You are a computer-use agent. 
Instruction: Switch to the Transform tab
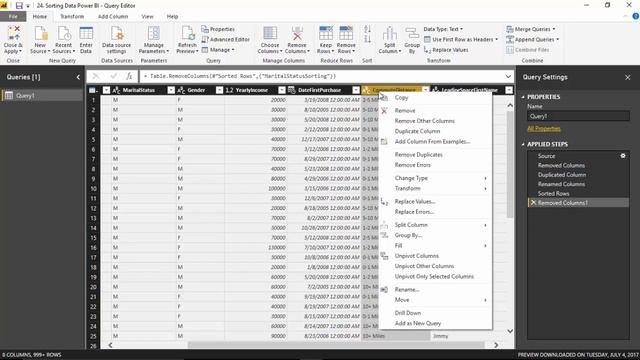[72, 17]
